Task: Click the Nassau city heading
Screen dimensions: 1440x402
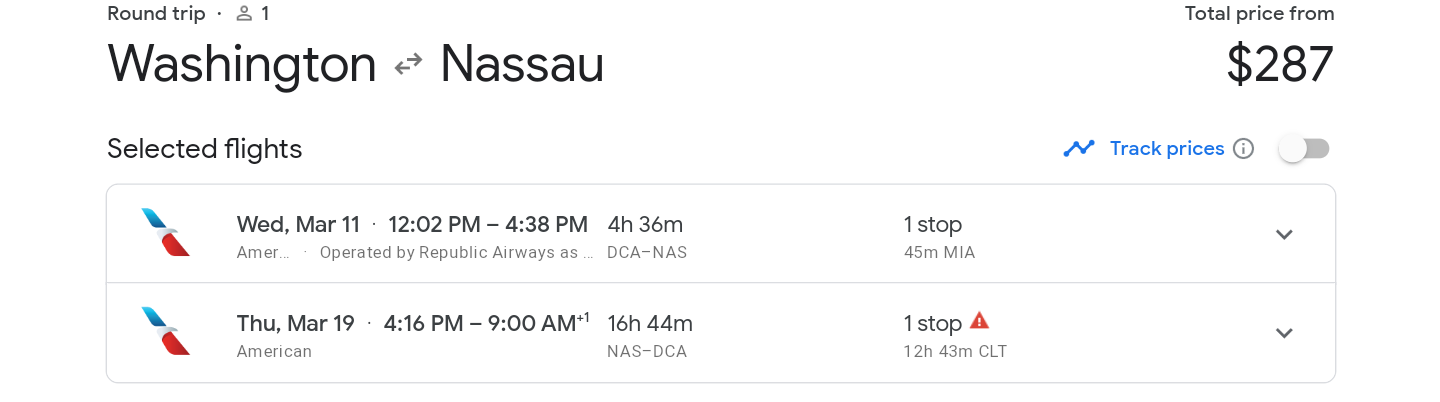Action: [522, 65]
